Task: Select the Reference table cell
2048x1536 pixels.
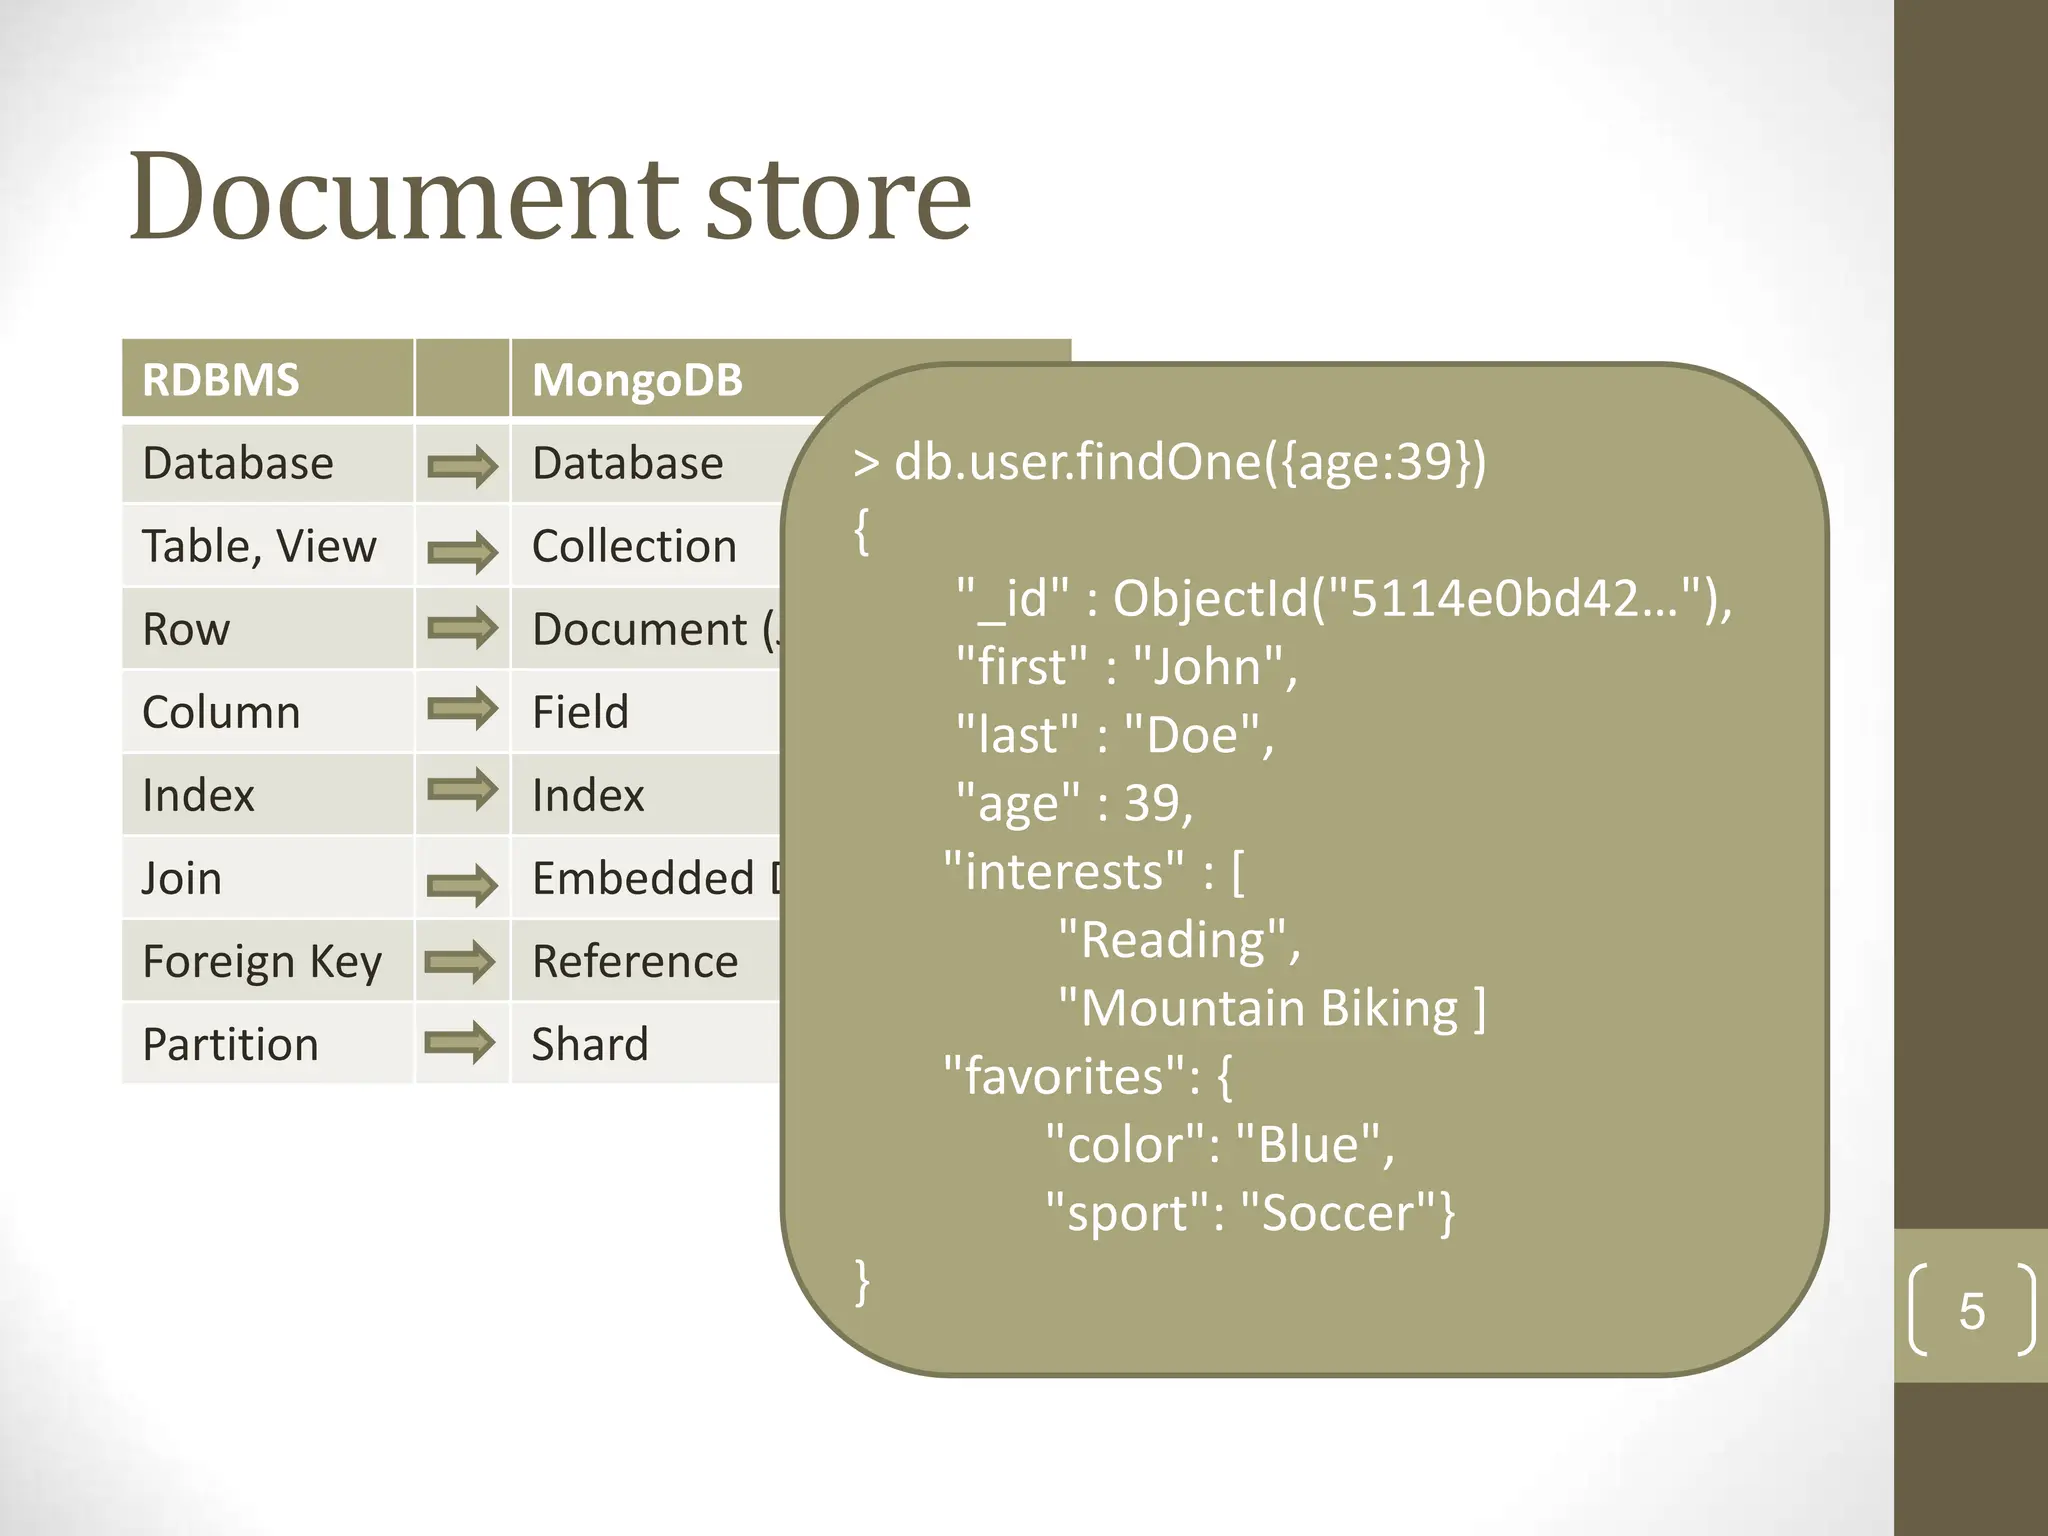Action: point(635,962)
